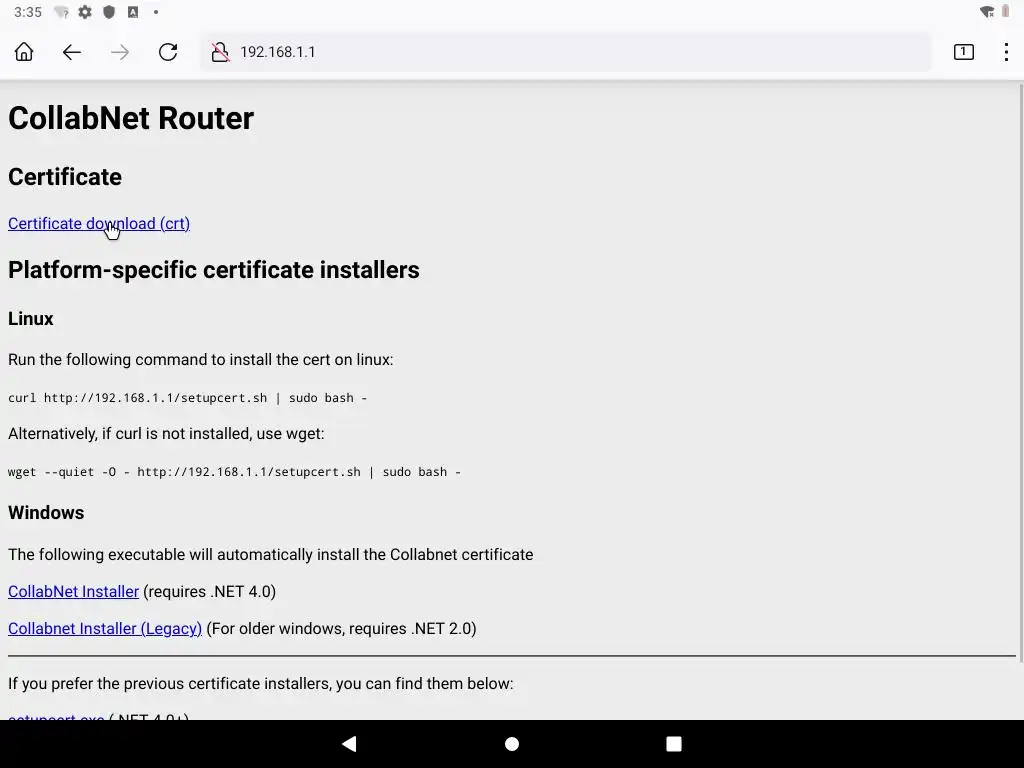This screenshot has height=768, width=1024.
Task: Tap the Android recent apps square button
Action: pyautogui.click(x=674, y=744)
